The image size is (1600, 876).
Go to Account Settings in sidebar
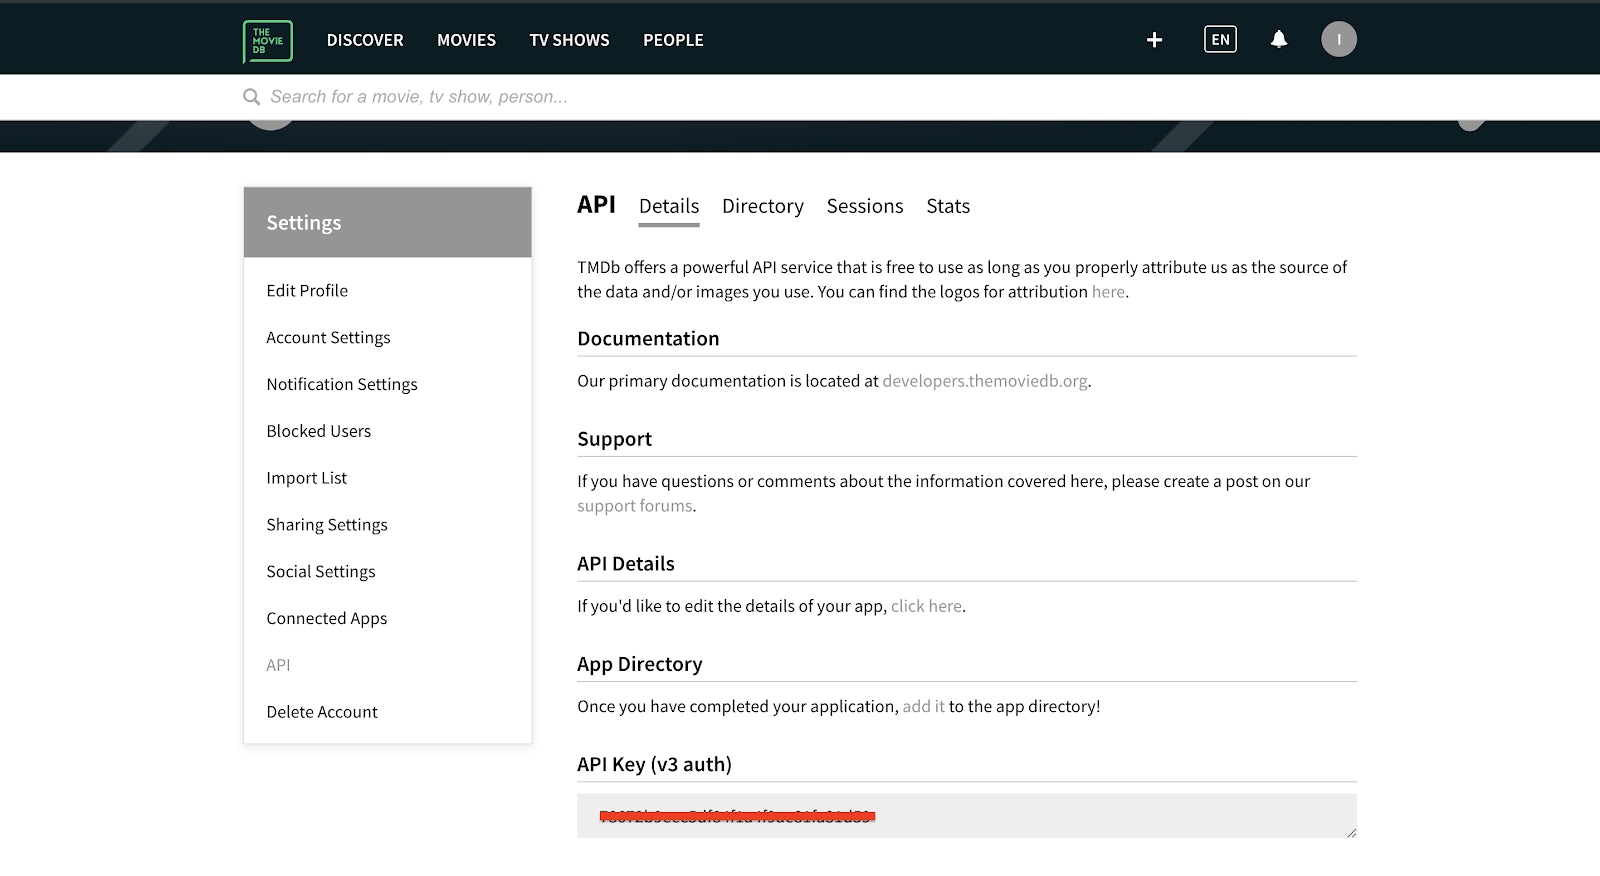[x=328, y=338]
